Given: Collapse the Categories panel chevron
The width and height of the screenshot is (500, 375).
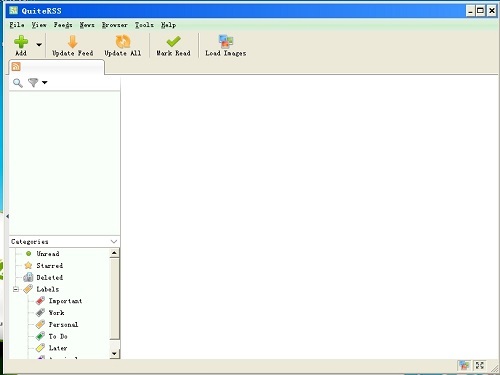Looking at the screenshot, I should (114, 241).
